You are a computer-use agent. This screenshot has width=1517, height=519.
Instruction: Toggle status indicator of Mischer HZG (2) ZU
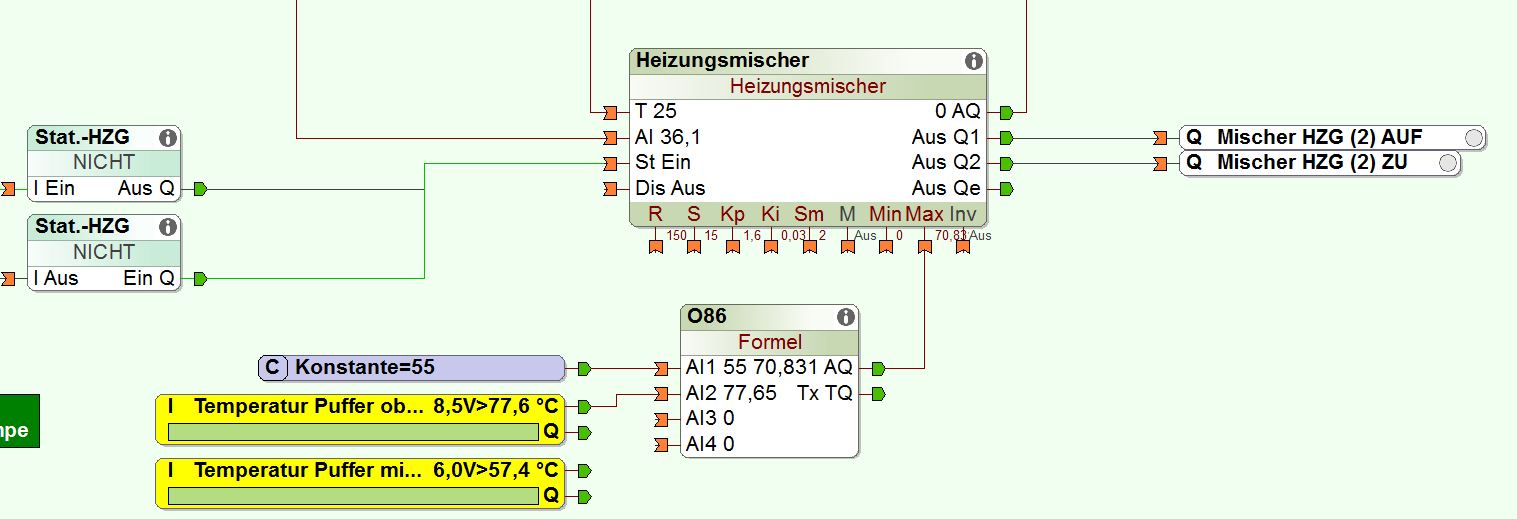click(1447, 163)
